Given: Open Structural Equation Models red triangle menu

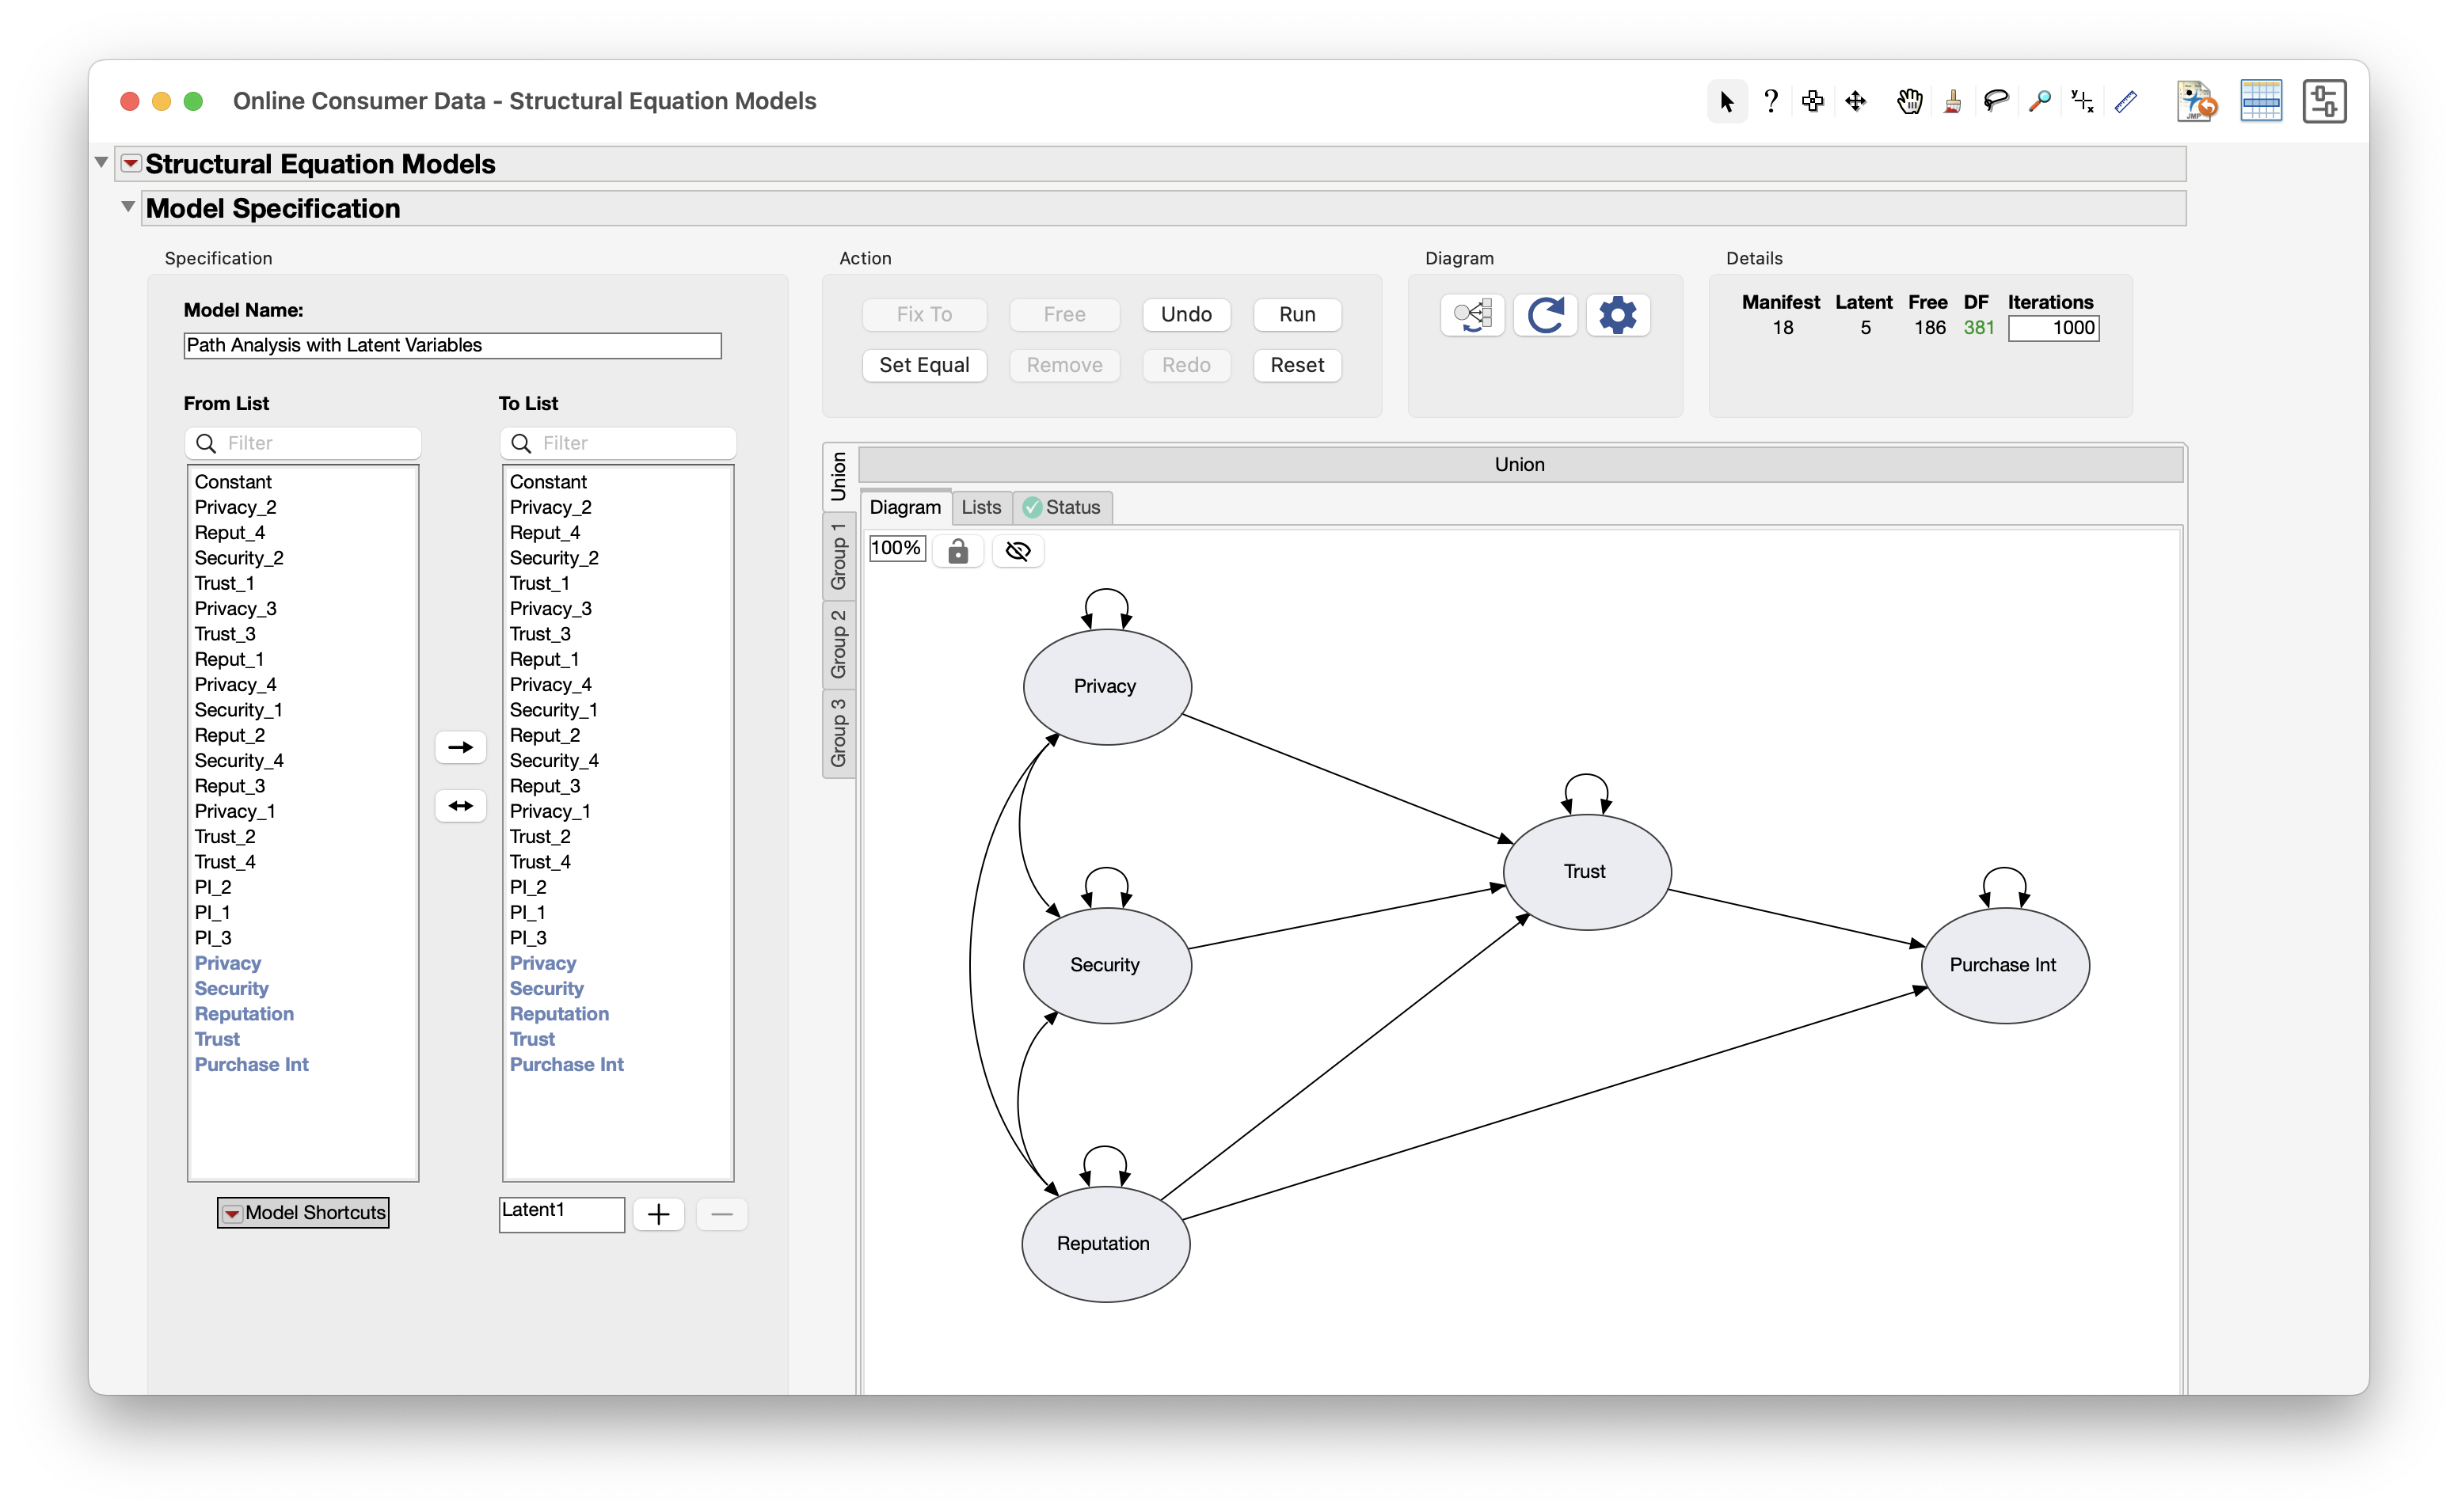Looking at the screenshot, I should point(131,163).
